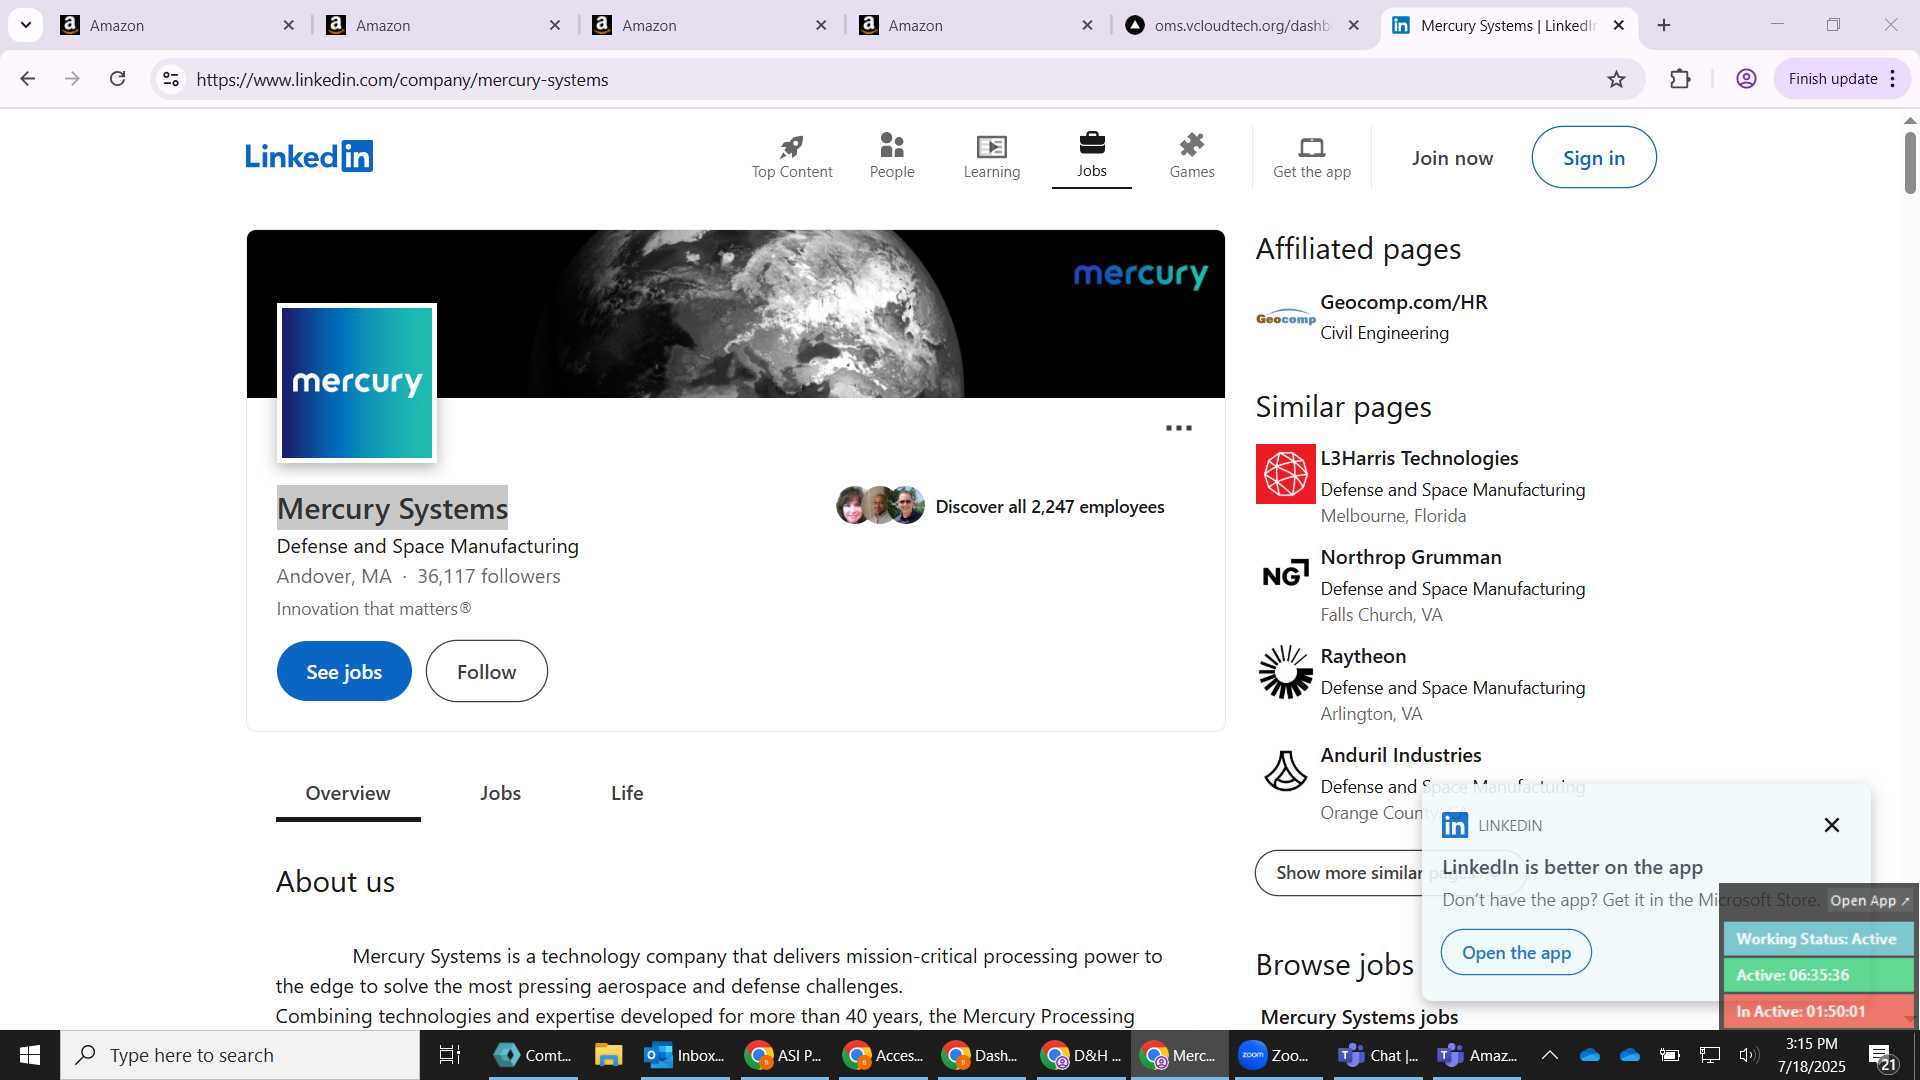Close the Mercury Systems LinkedIn tab

1619,25
